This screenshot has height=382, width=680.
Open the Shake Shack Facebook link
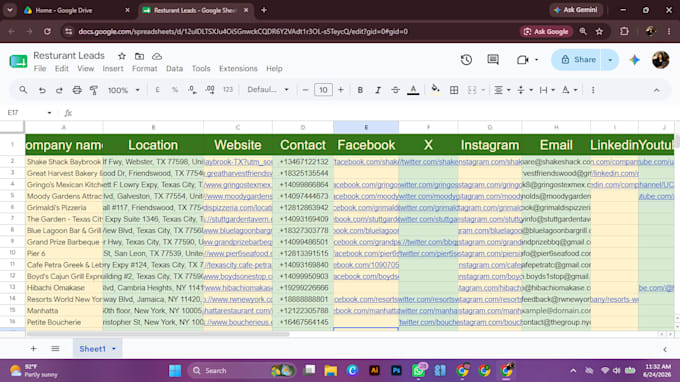[x=366, y=162]
